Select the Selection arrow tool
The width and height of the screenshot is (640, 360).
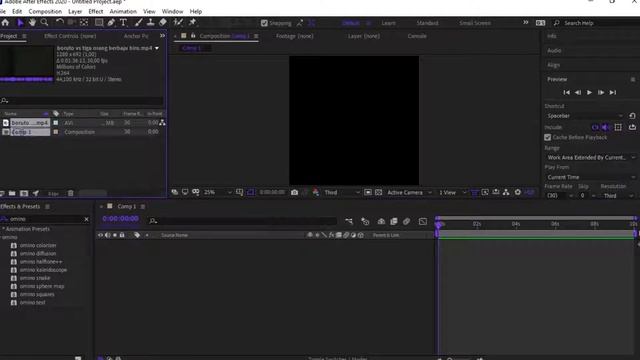pos(20,22)
